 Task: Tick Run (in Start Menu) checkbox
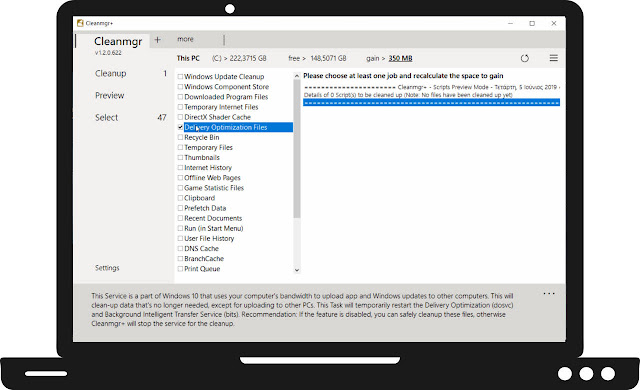[180, 228]
